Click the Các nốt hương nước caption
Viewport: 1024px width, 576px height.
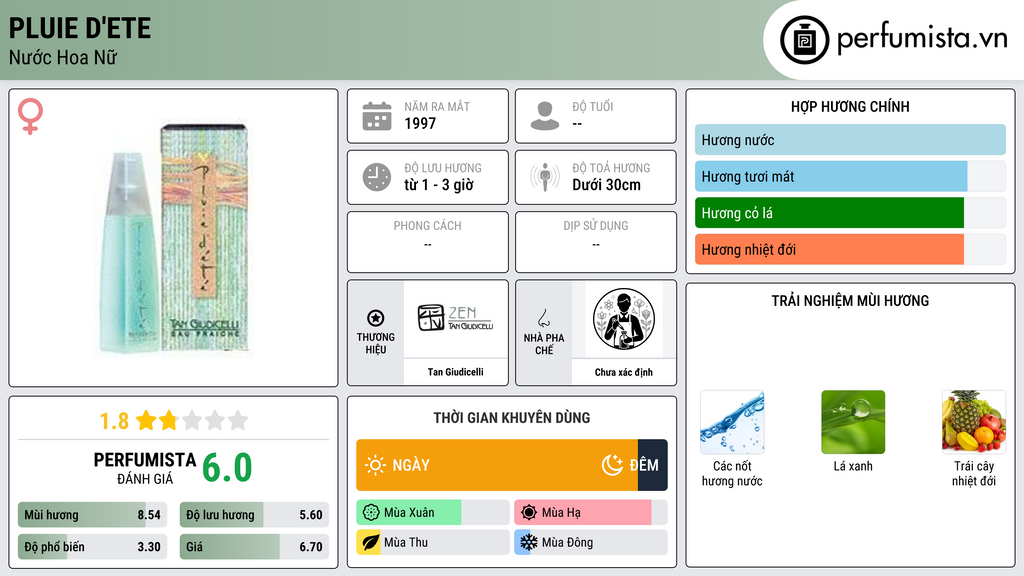tap(732, 473)
